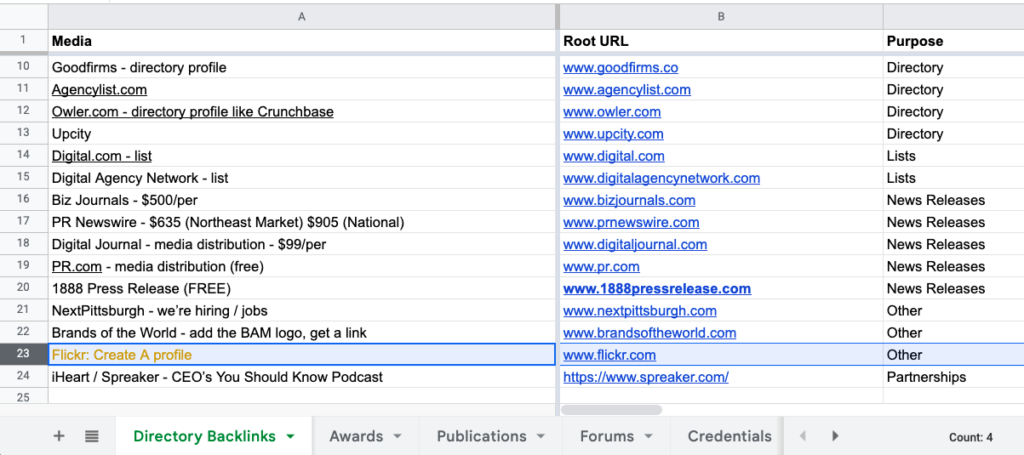Open the Count: 4 status summary
This screenshot has height=455, width=1024.
coord(970,437)
